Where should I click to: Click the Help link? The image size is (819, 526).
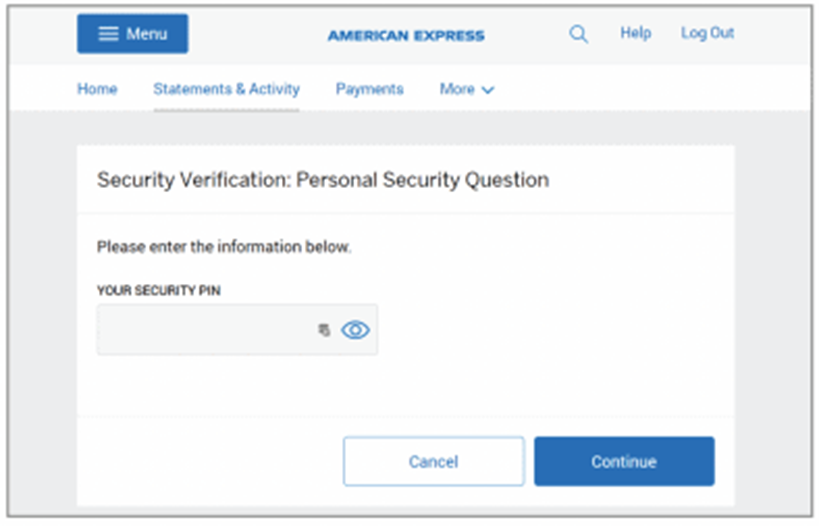pyautogui.click(x=636, y=33)
